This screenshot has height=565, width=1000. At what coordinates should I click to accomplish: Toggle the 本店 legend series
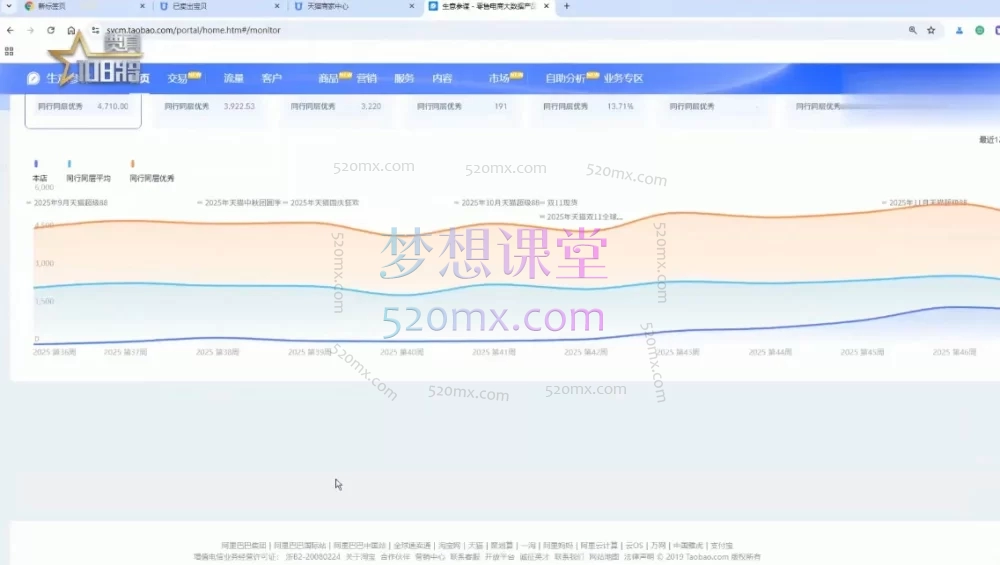(x=40, y=172)
